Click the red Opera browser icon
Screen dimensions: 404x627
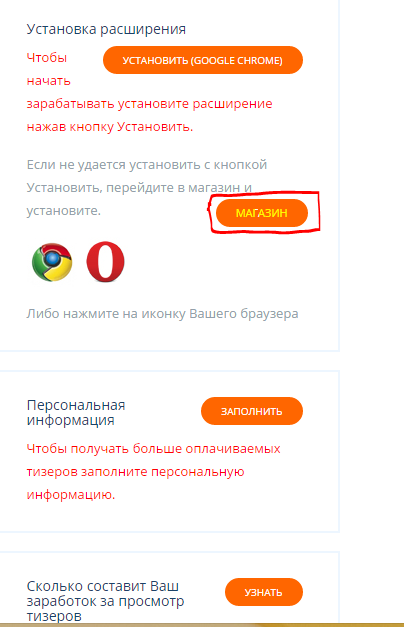(x=106, y=262)
